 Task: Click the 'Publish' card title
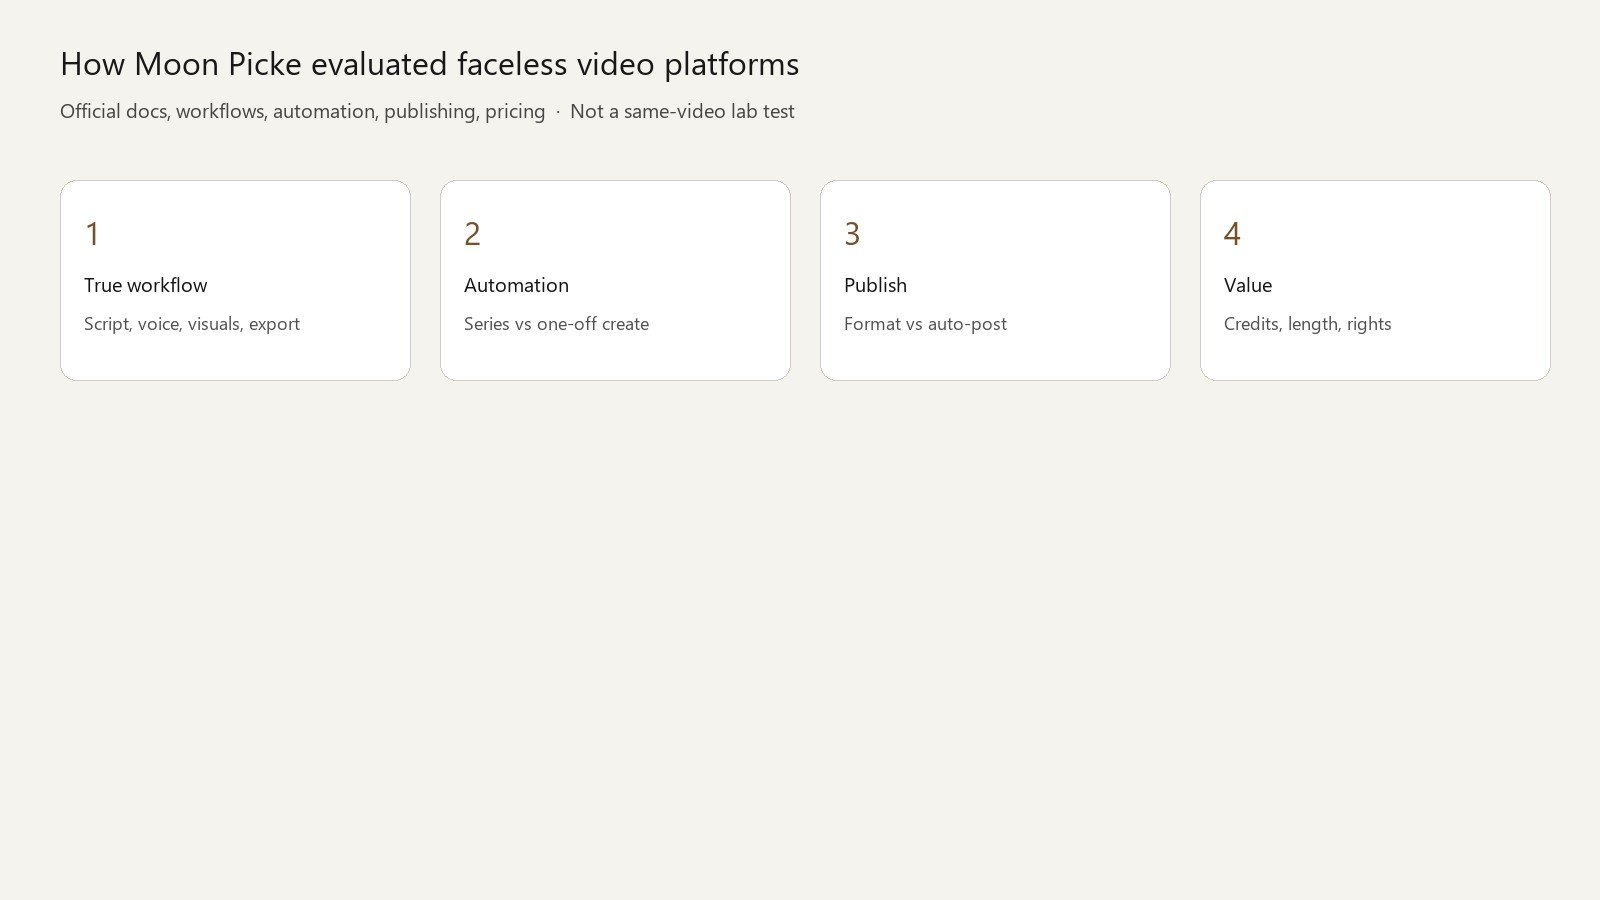pyautogui.click(x=875, y=285)
